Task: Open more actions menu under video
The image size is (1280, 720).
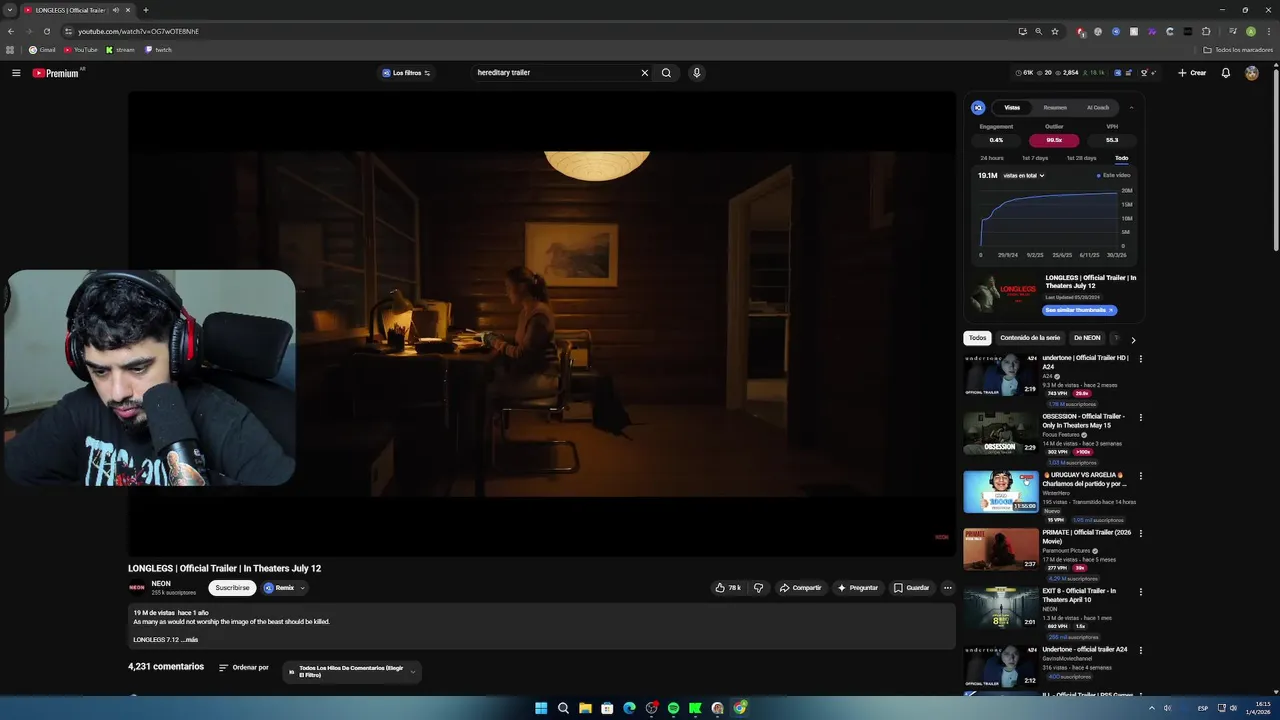Action: click(x=947, y=588)
